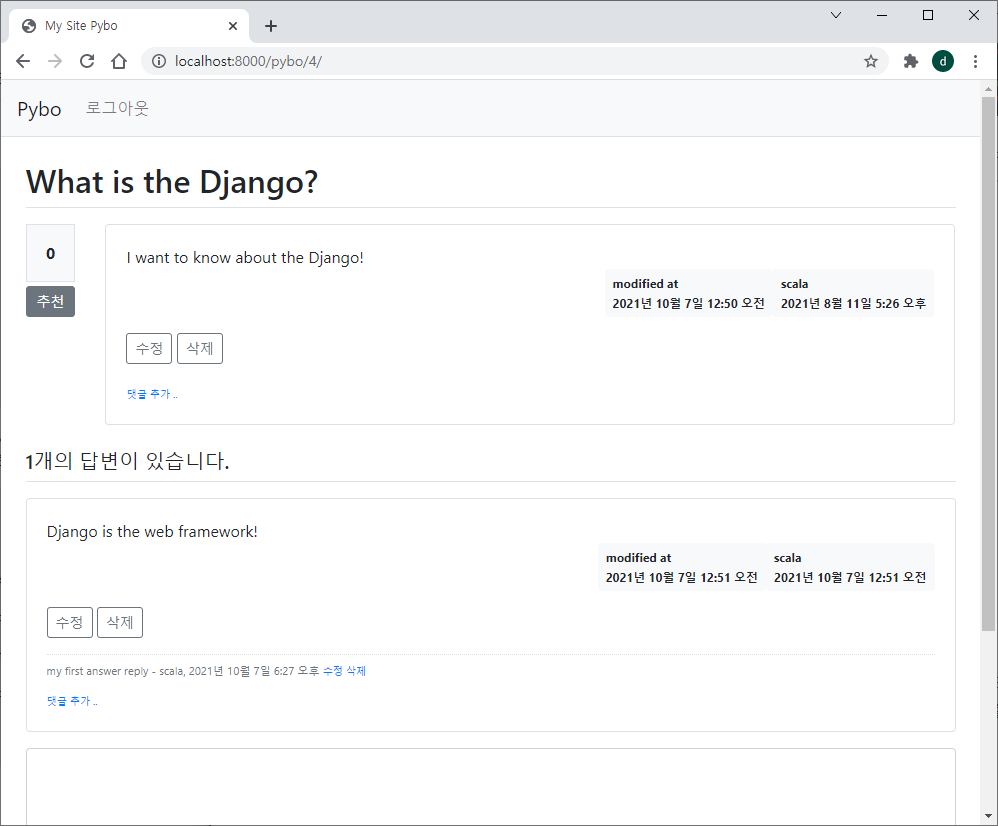
Task: Recommend the question with 추천 button
Action: tap(50, 301)
